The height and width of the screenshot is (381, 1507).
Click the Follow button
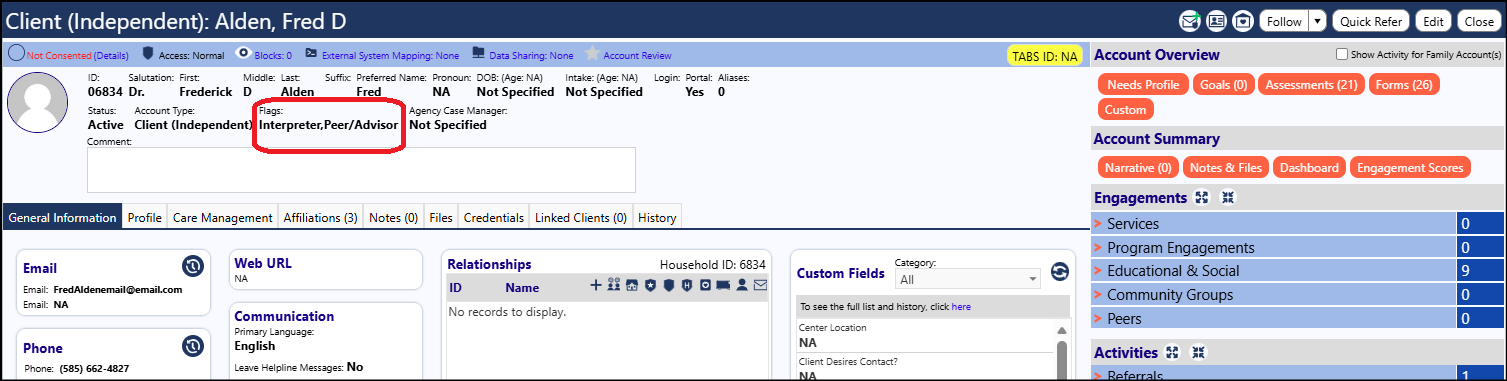1283,21
